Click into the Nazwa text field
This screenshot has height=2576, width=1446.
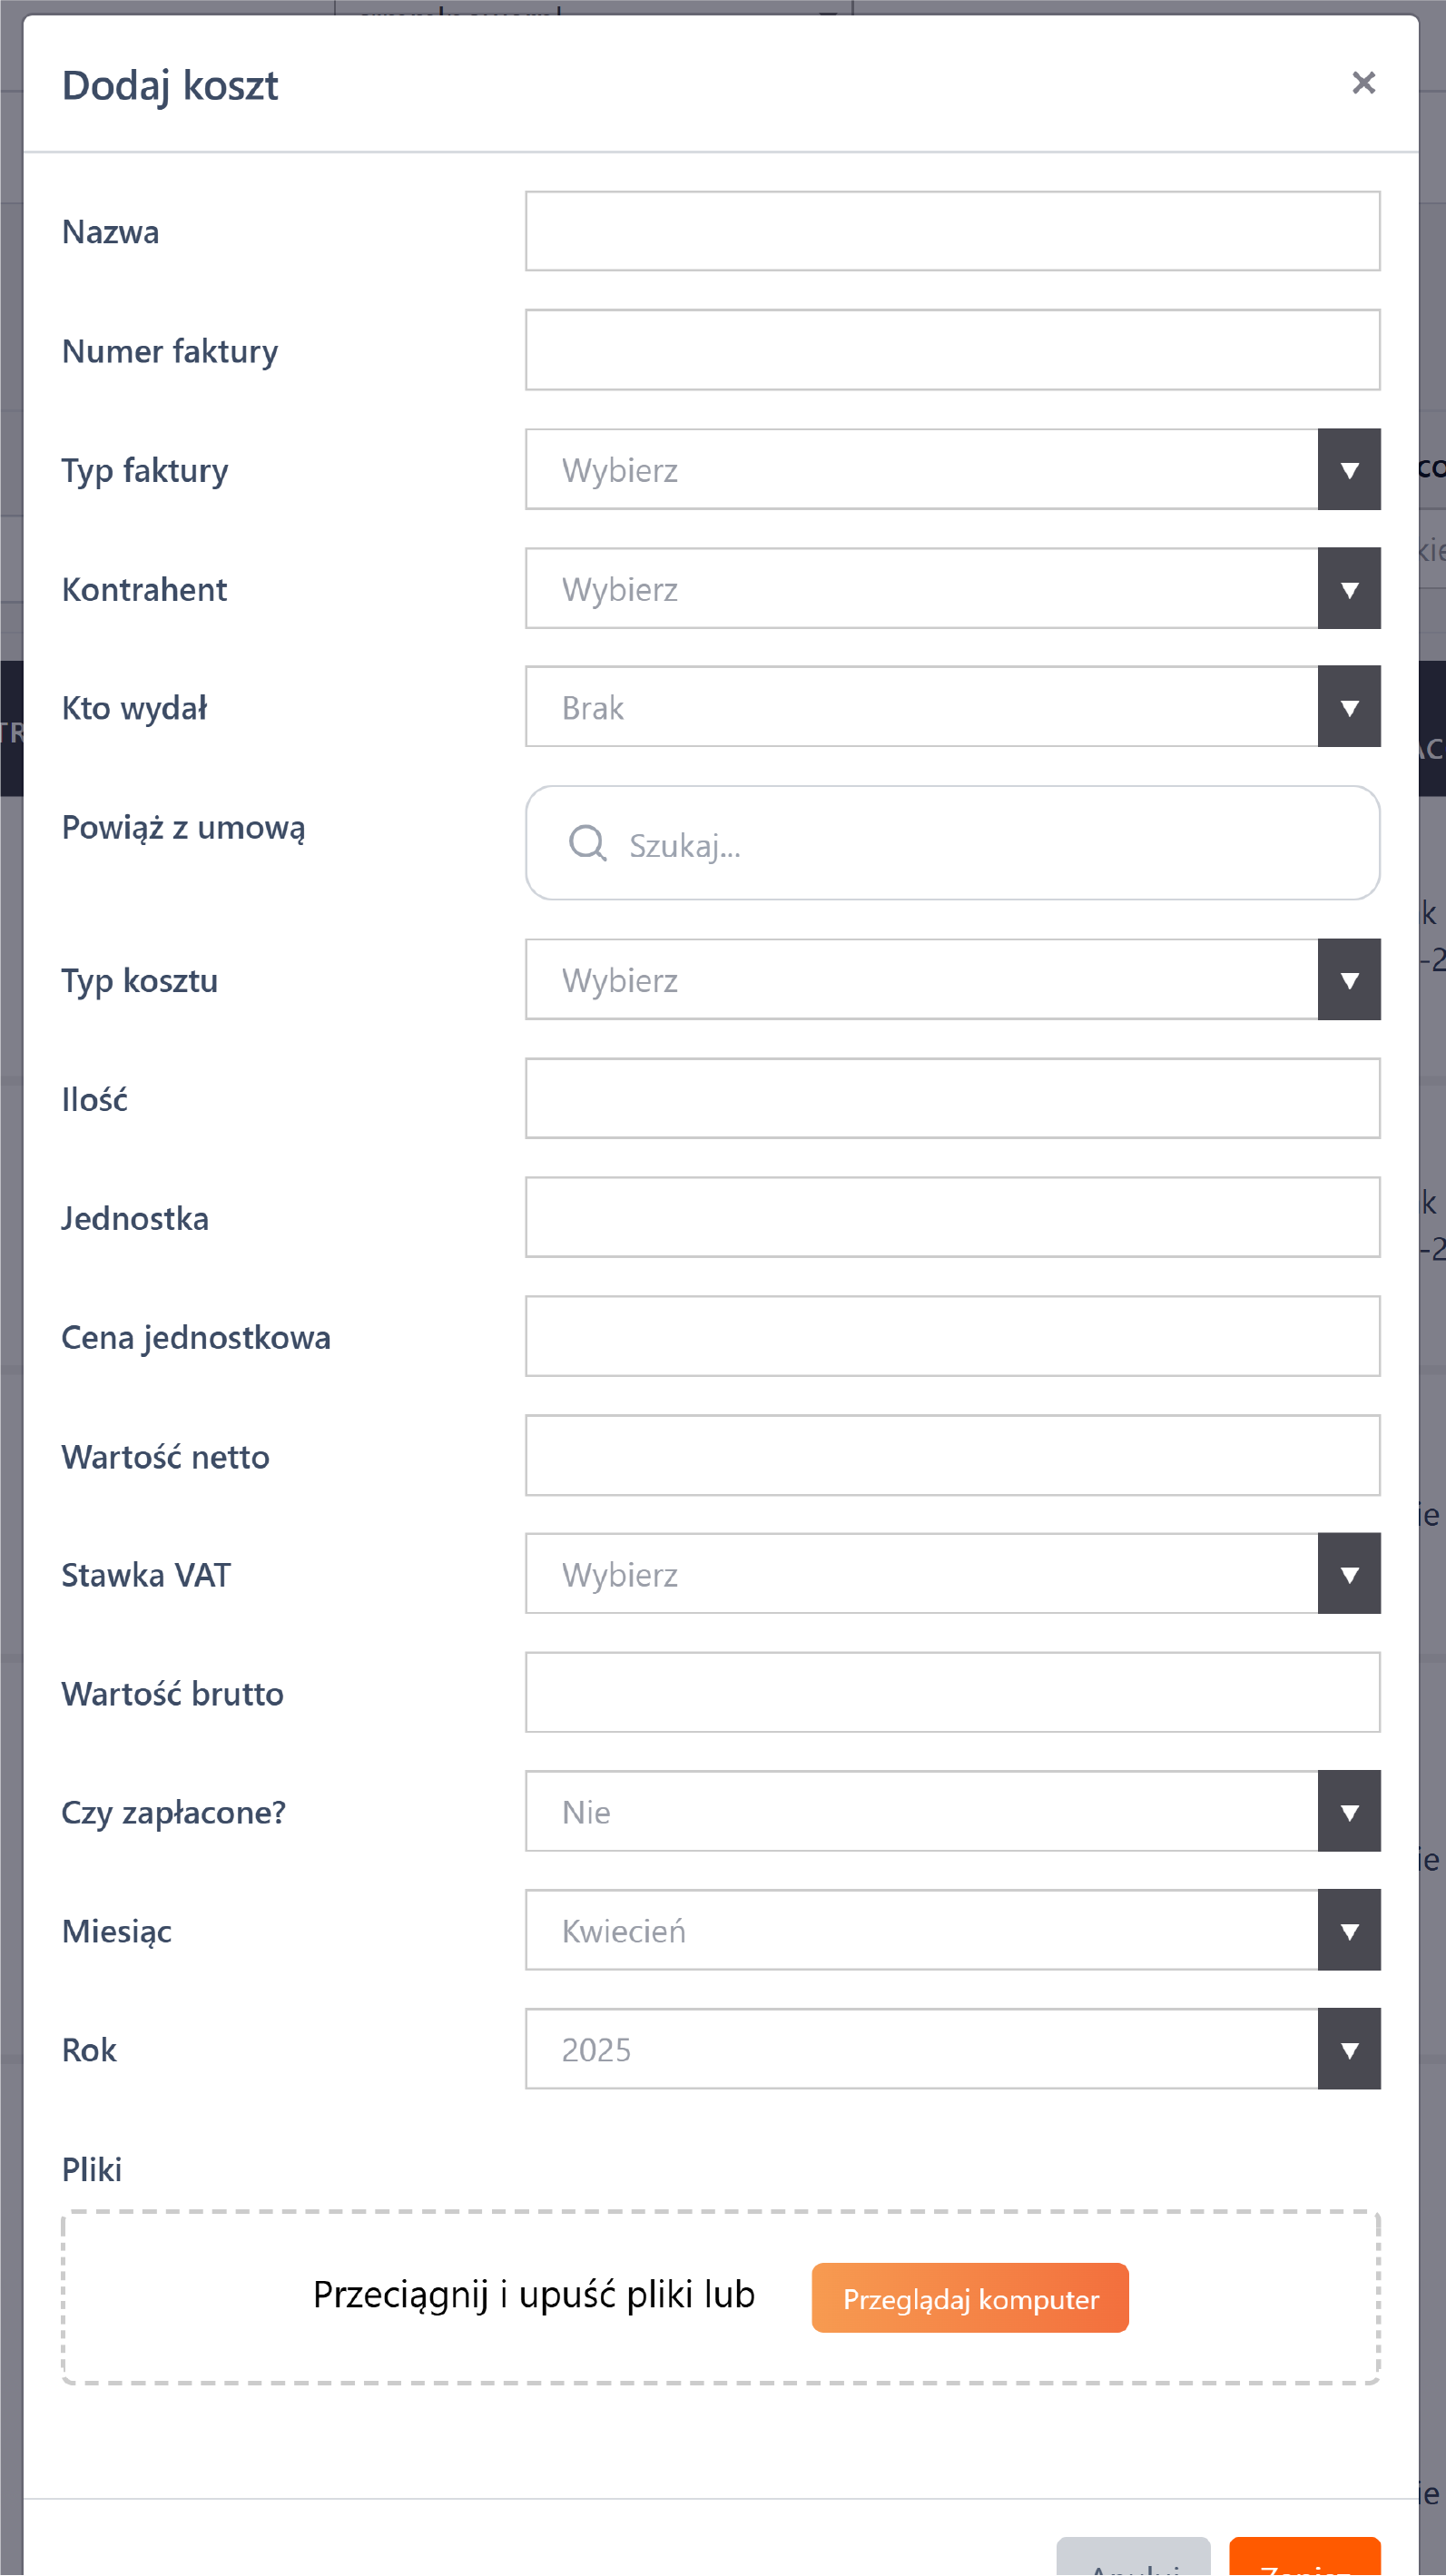click(x=952, y=231)
